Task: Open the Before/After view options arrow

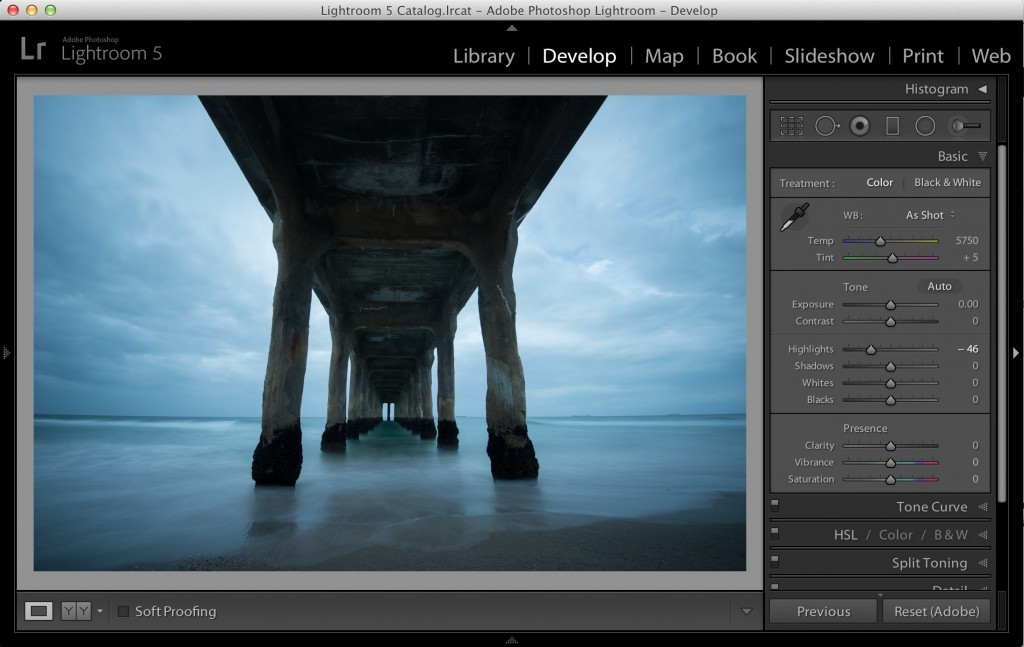Action: pos(100,612)
